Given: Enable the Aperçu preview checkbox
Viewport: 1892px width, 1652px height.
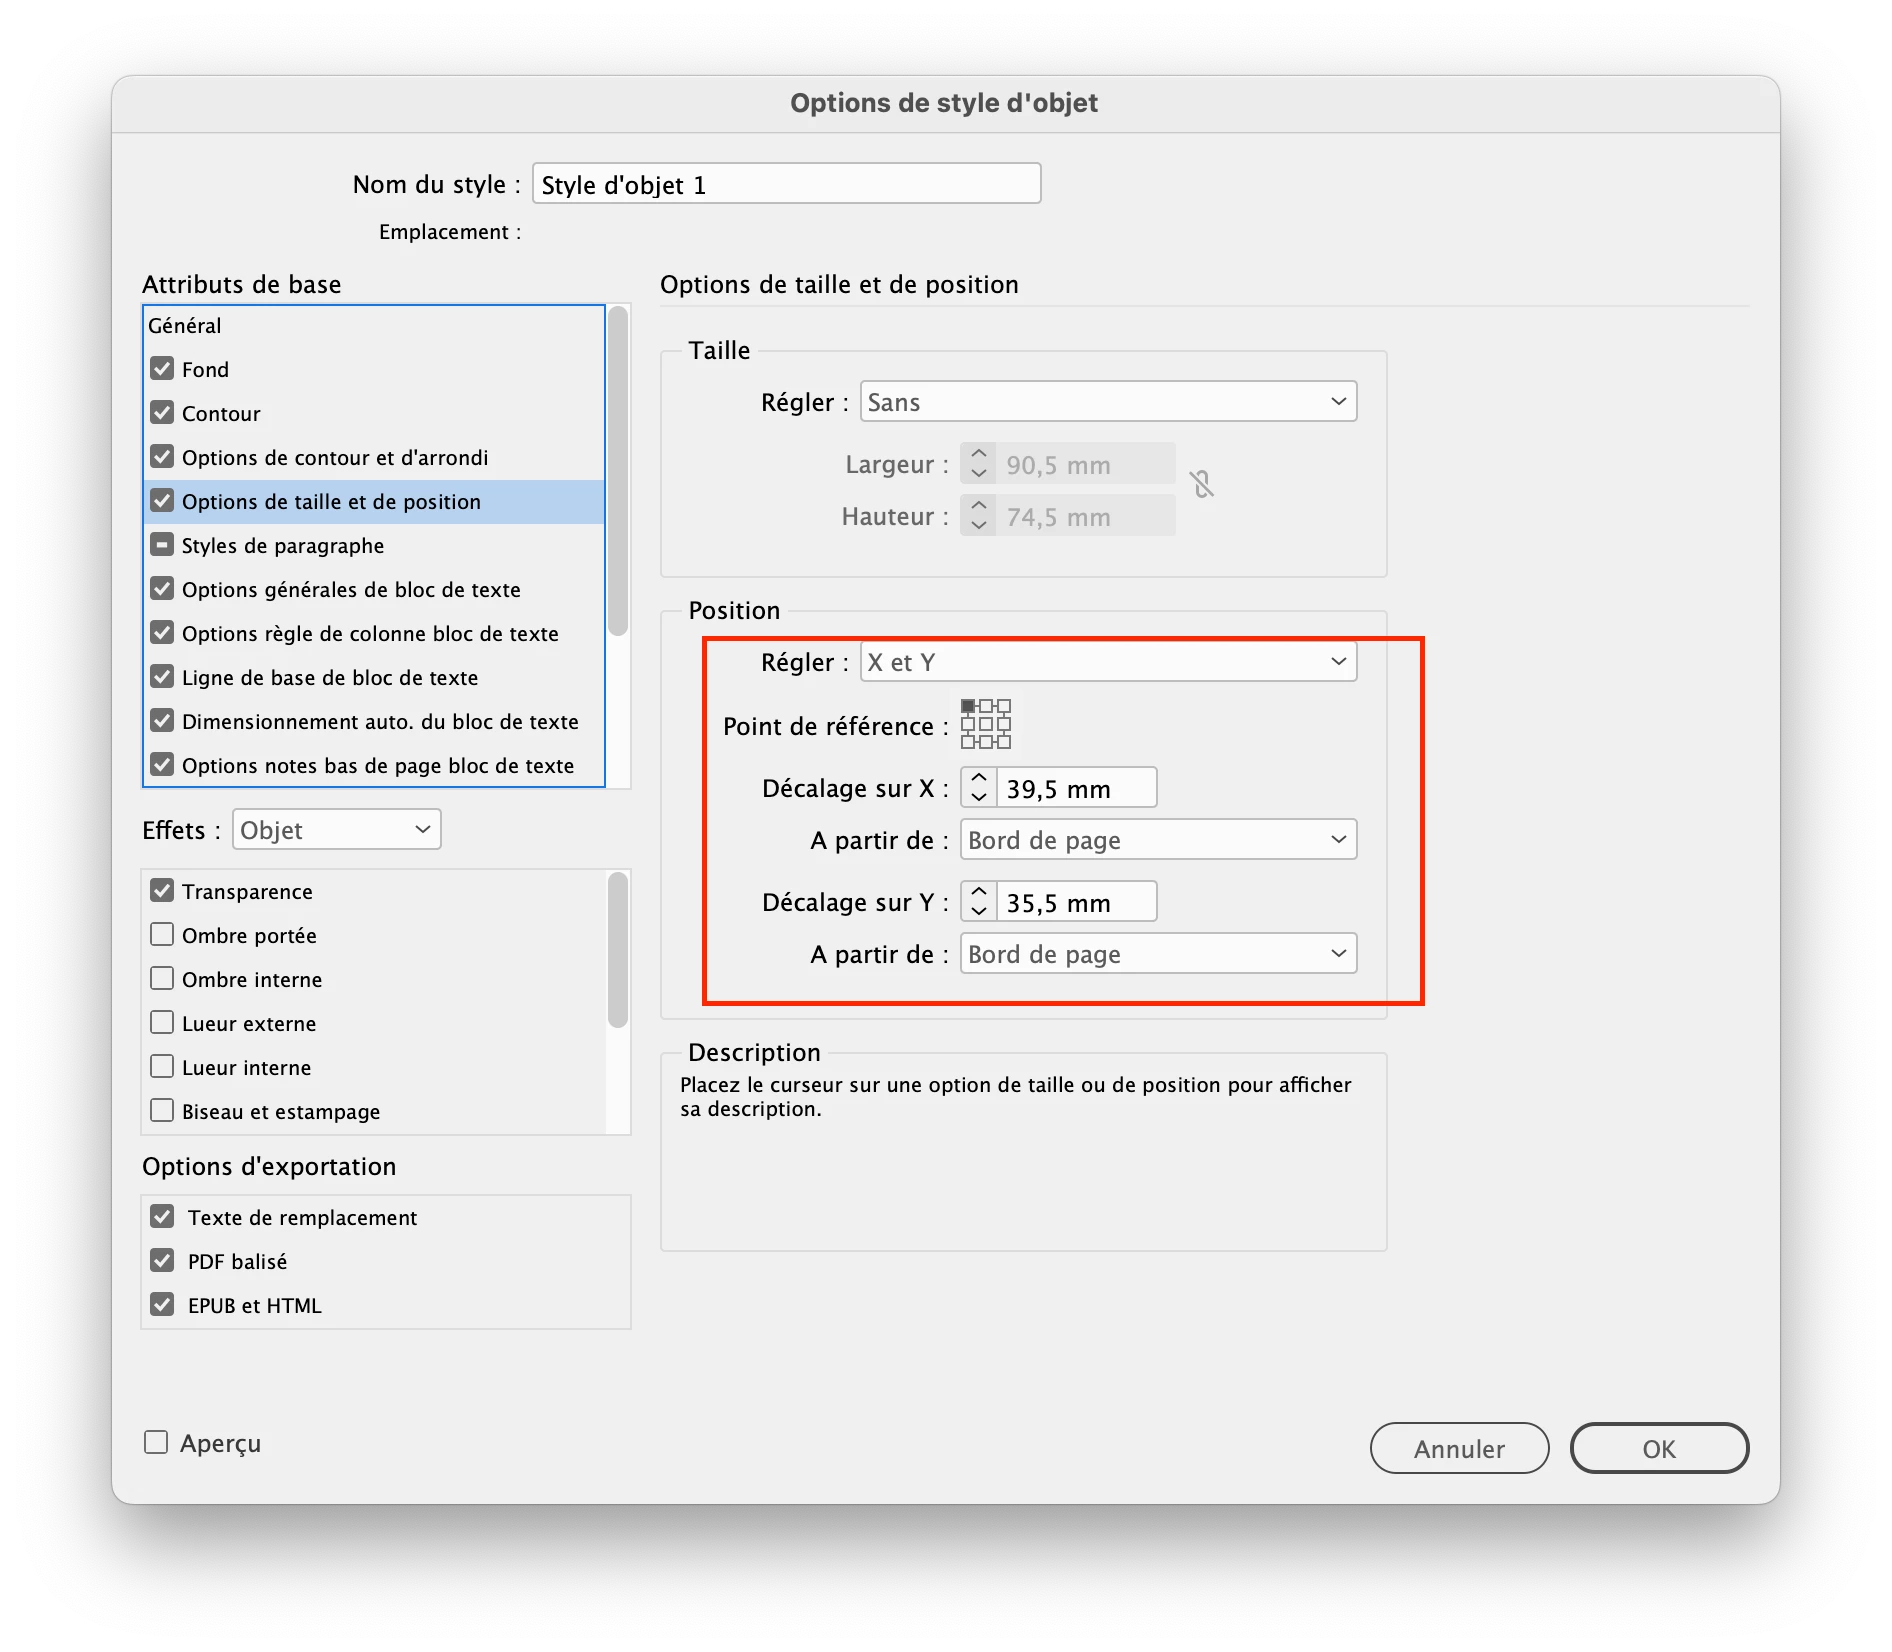Looking at the screenshot, I should coord(156,1443).
